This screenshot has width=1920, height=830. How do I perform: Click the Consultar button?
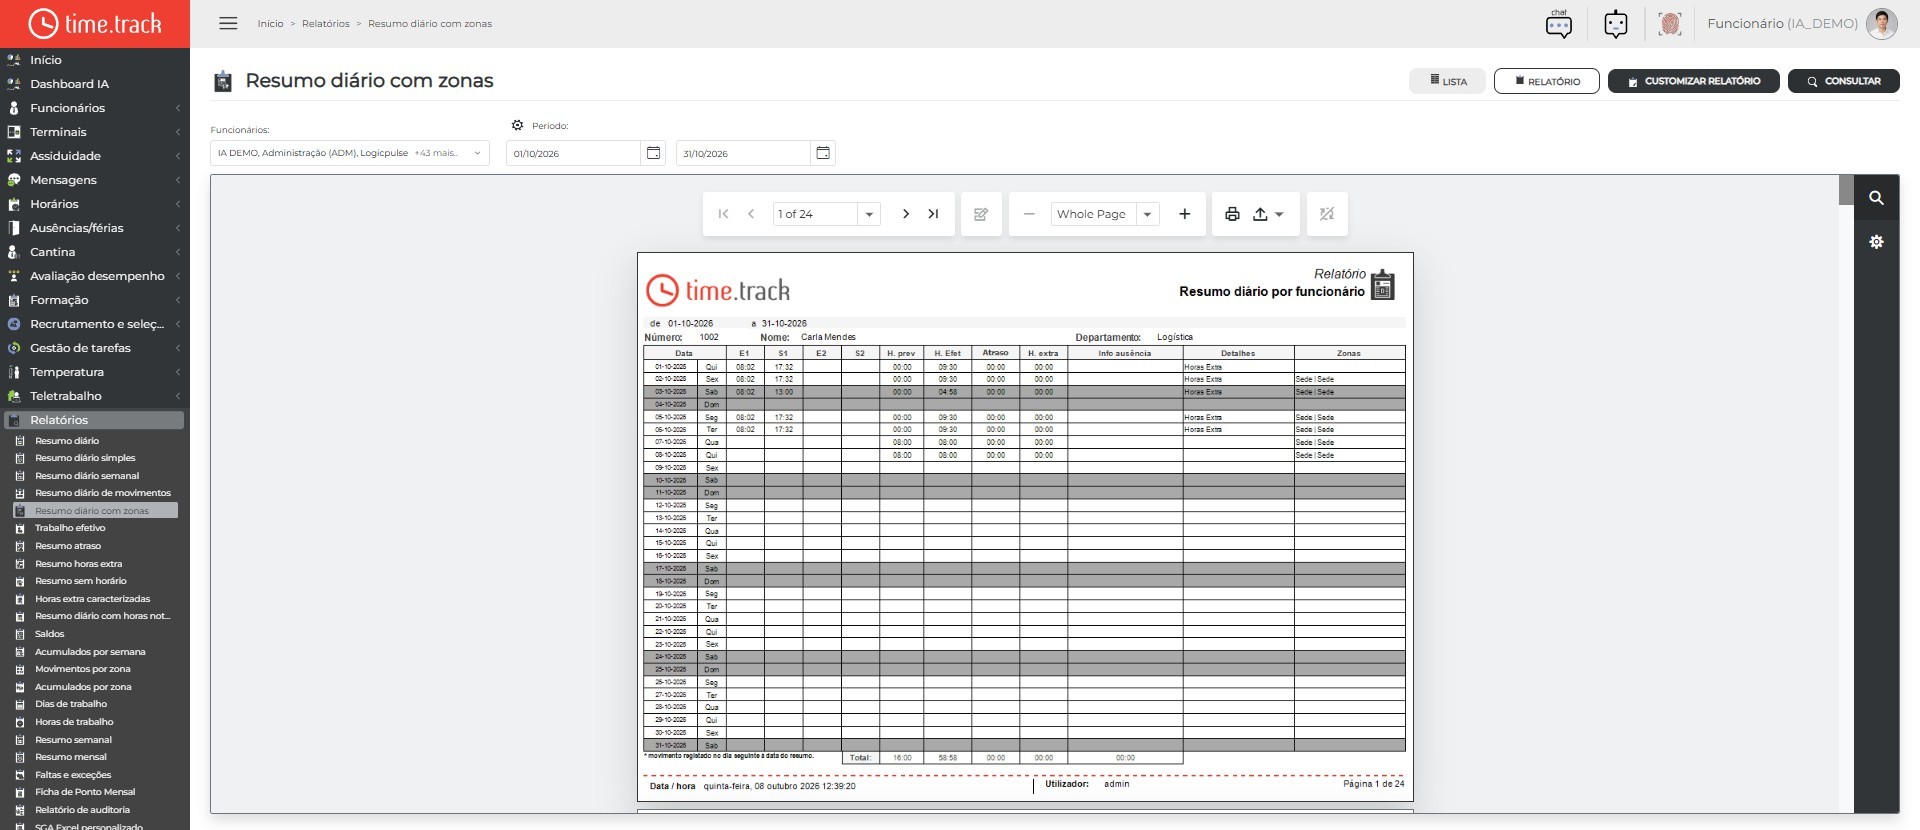(x=1844, y=81)
